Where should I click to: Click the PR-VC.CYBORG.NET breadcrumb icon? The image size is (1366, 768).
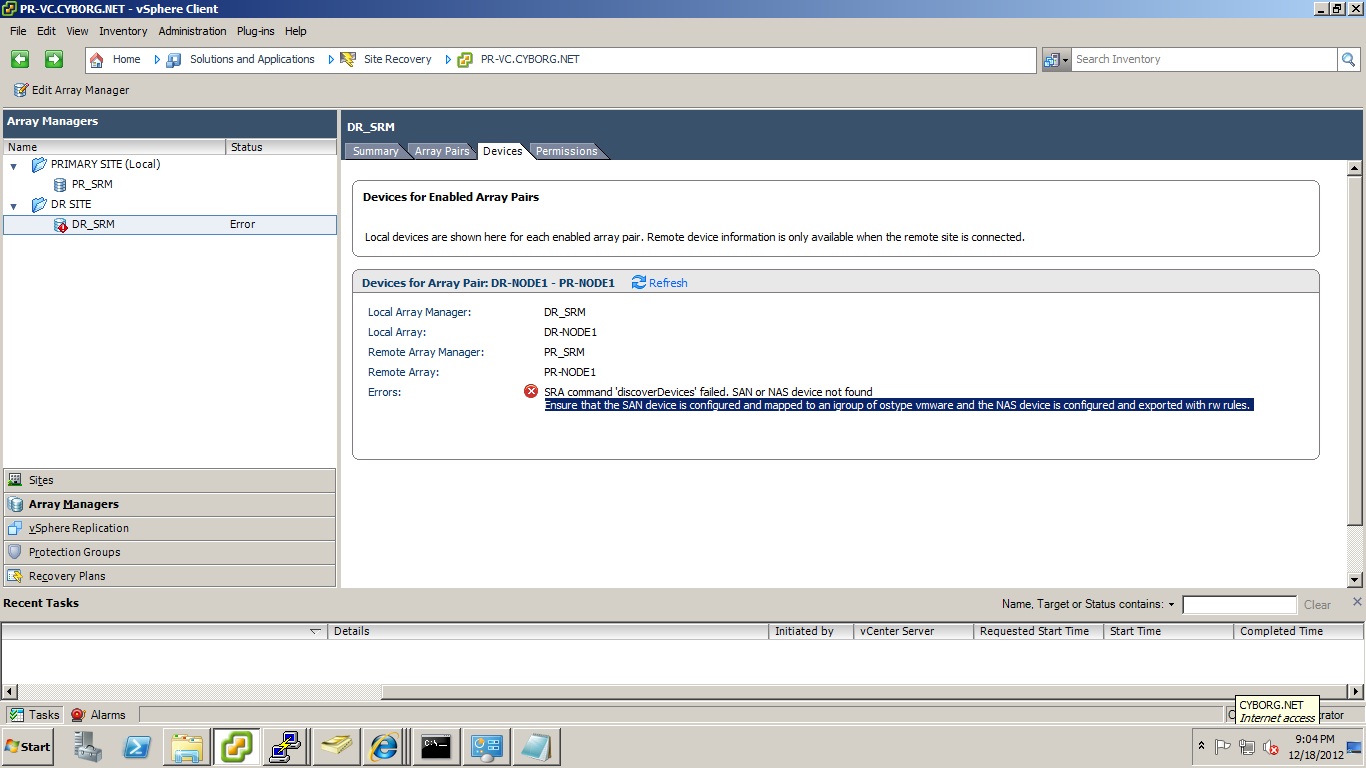point(465,60)
